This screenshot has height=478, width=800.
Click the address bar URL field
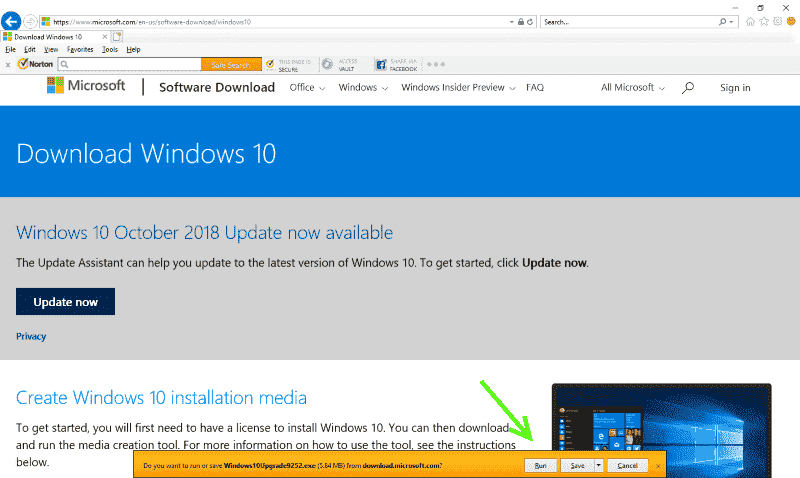276,22
